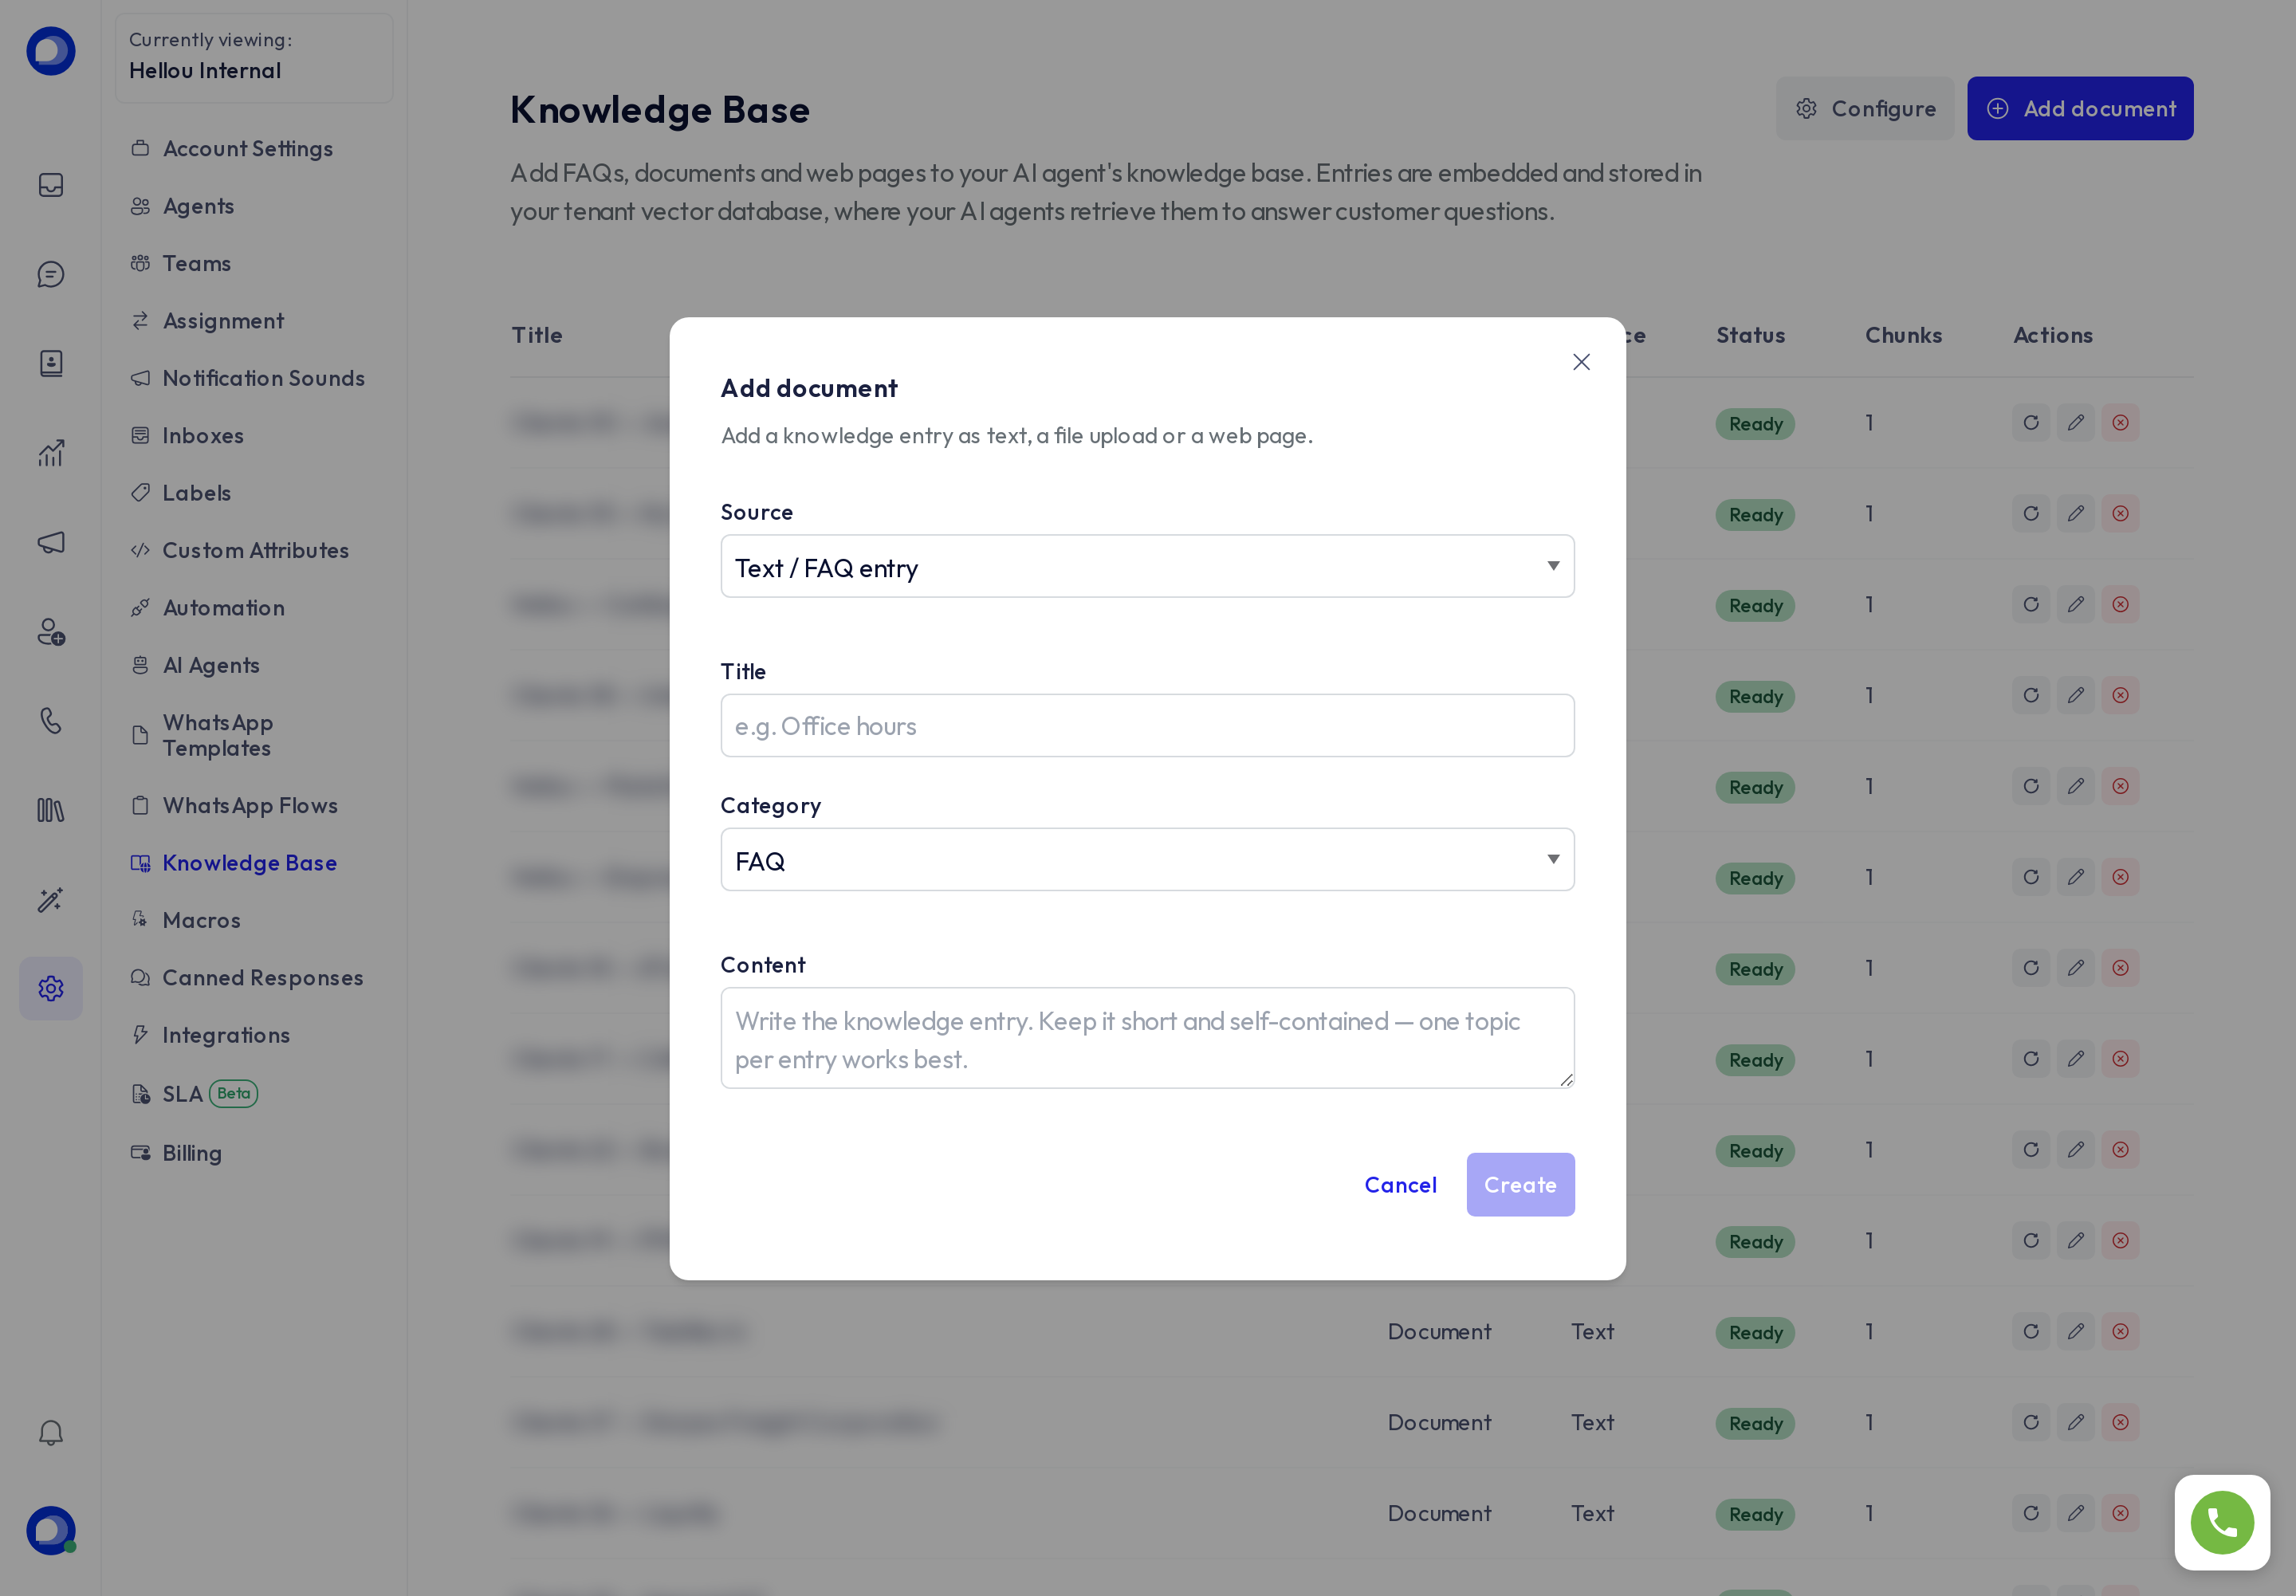The width and height of the screenshot is (2296, 1596).
Task: Open settings gear icon in left rail
Action: click(51, 988)
